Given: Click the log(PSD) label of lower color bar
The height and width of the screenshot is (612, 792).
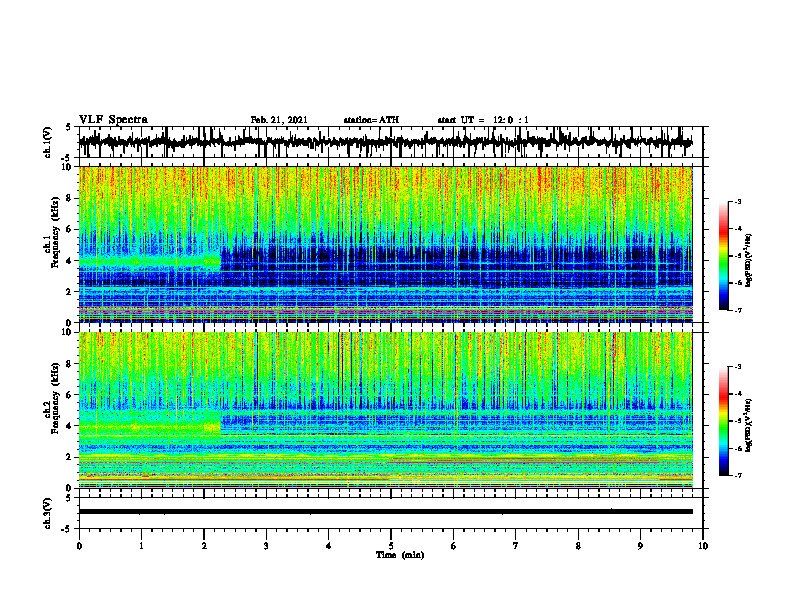Looking at the screenshot, I should (749, 425).
